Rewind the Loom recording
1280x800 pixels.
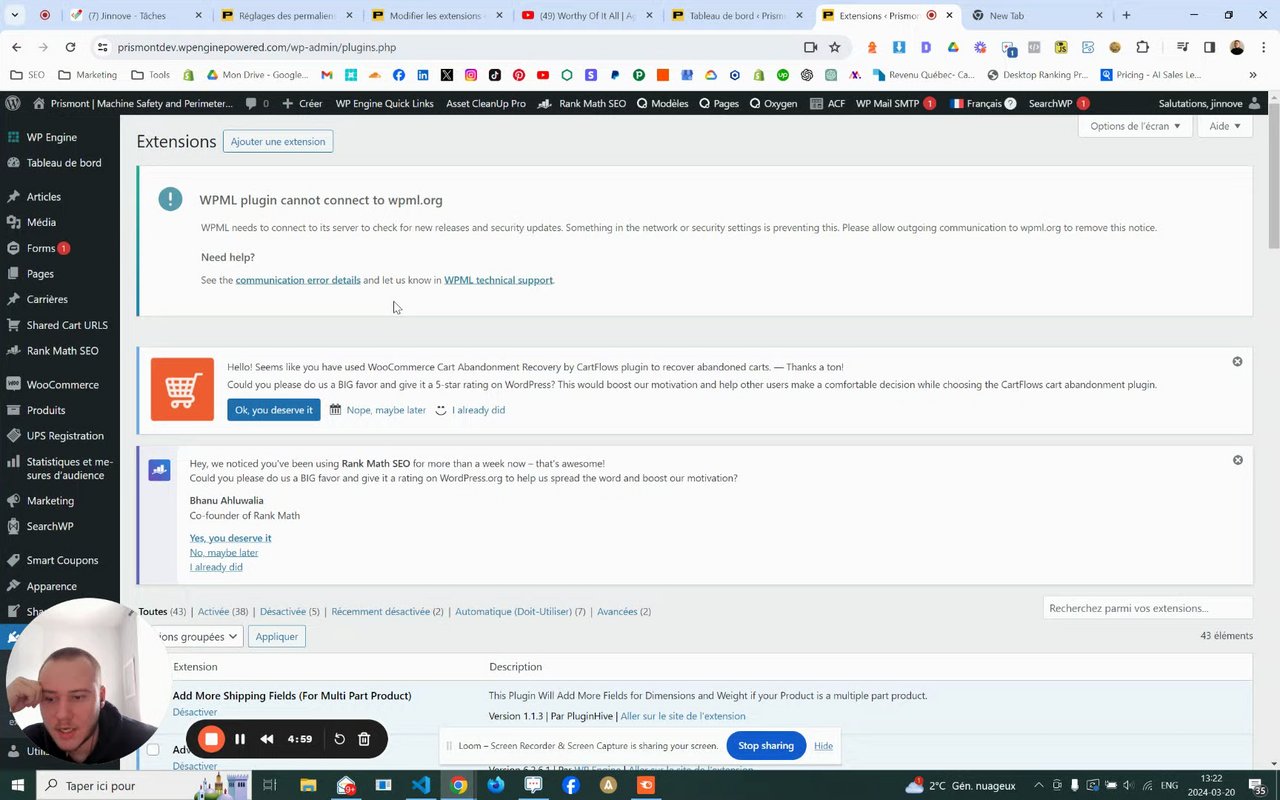[267, 739]
